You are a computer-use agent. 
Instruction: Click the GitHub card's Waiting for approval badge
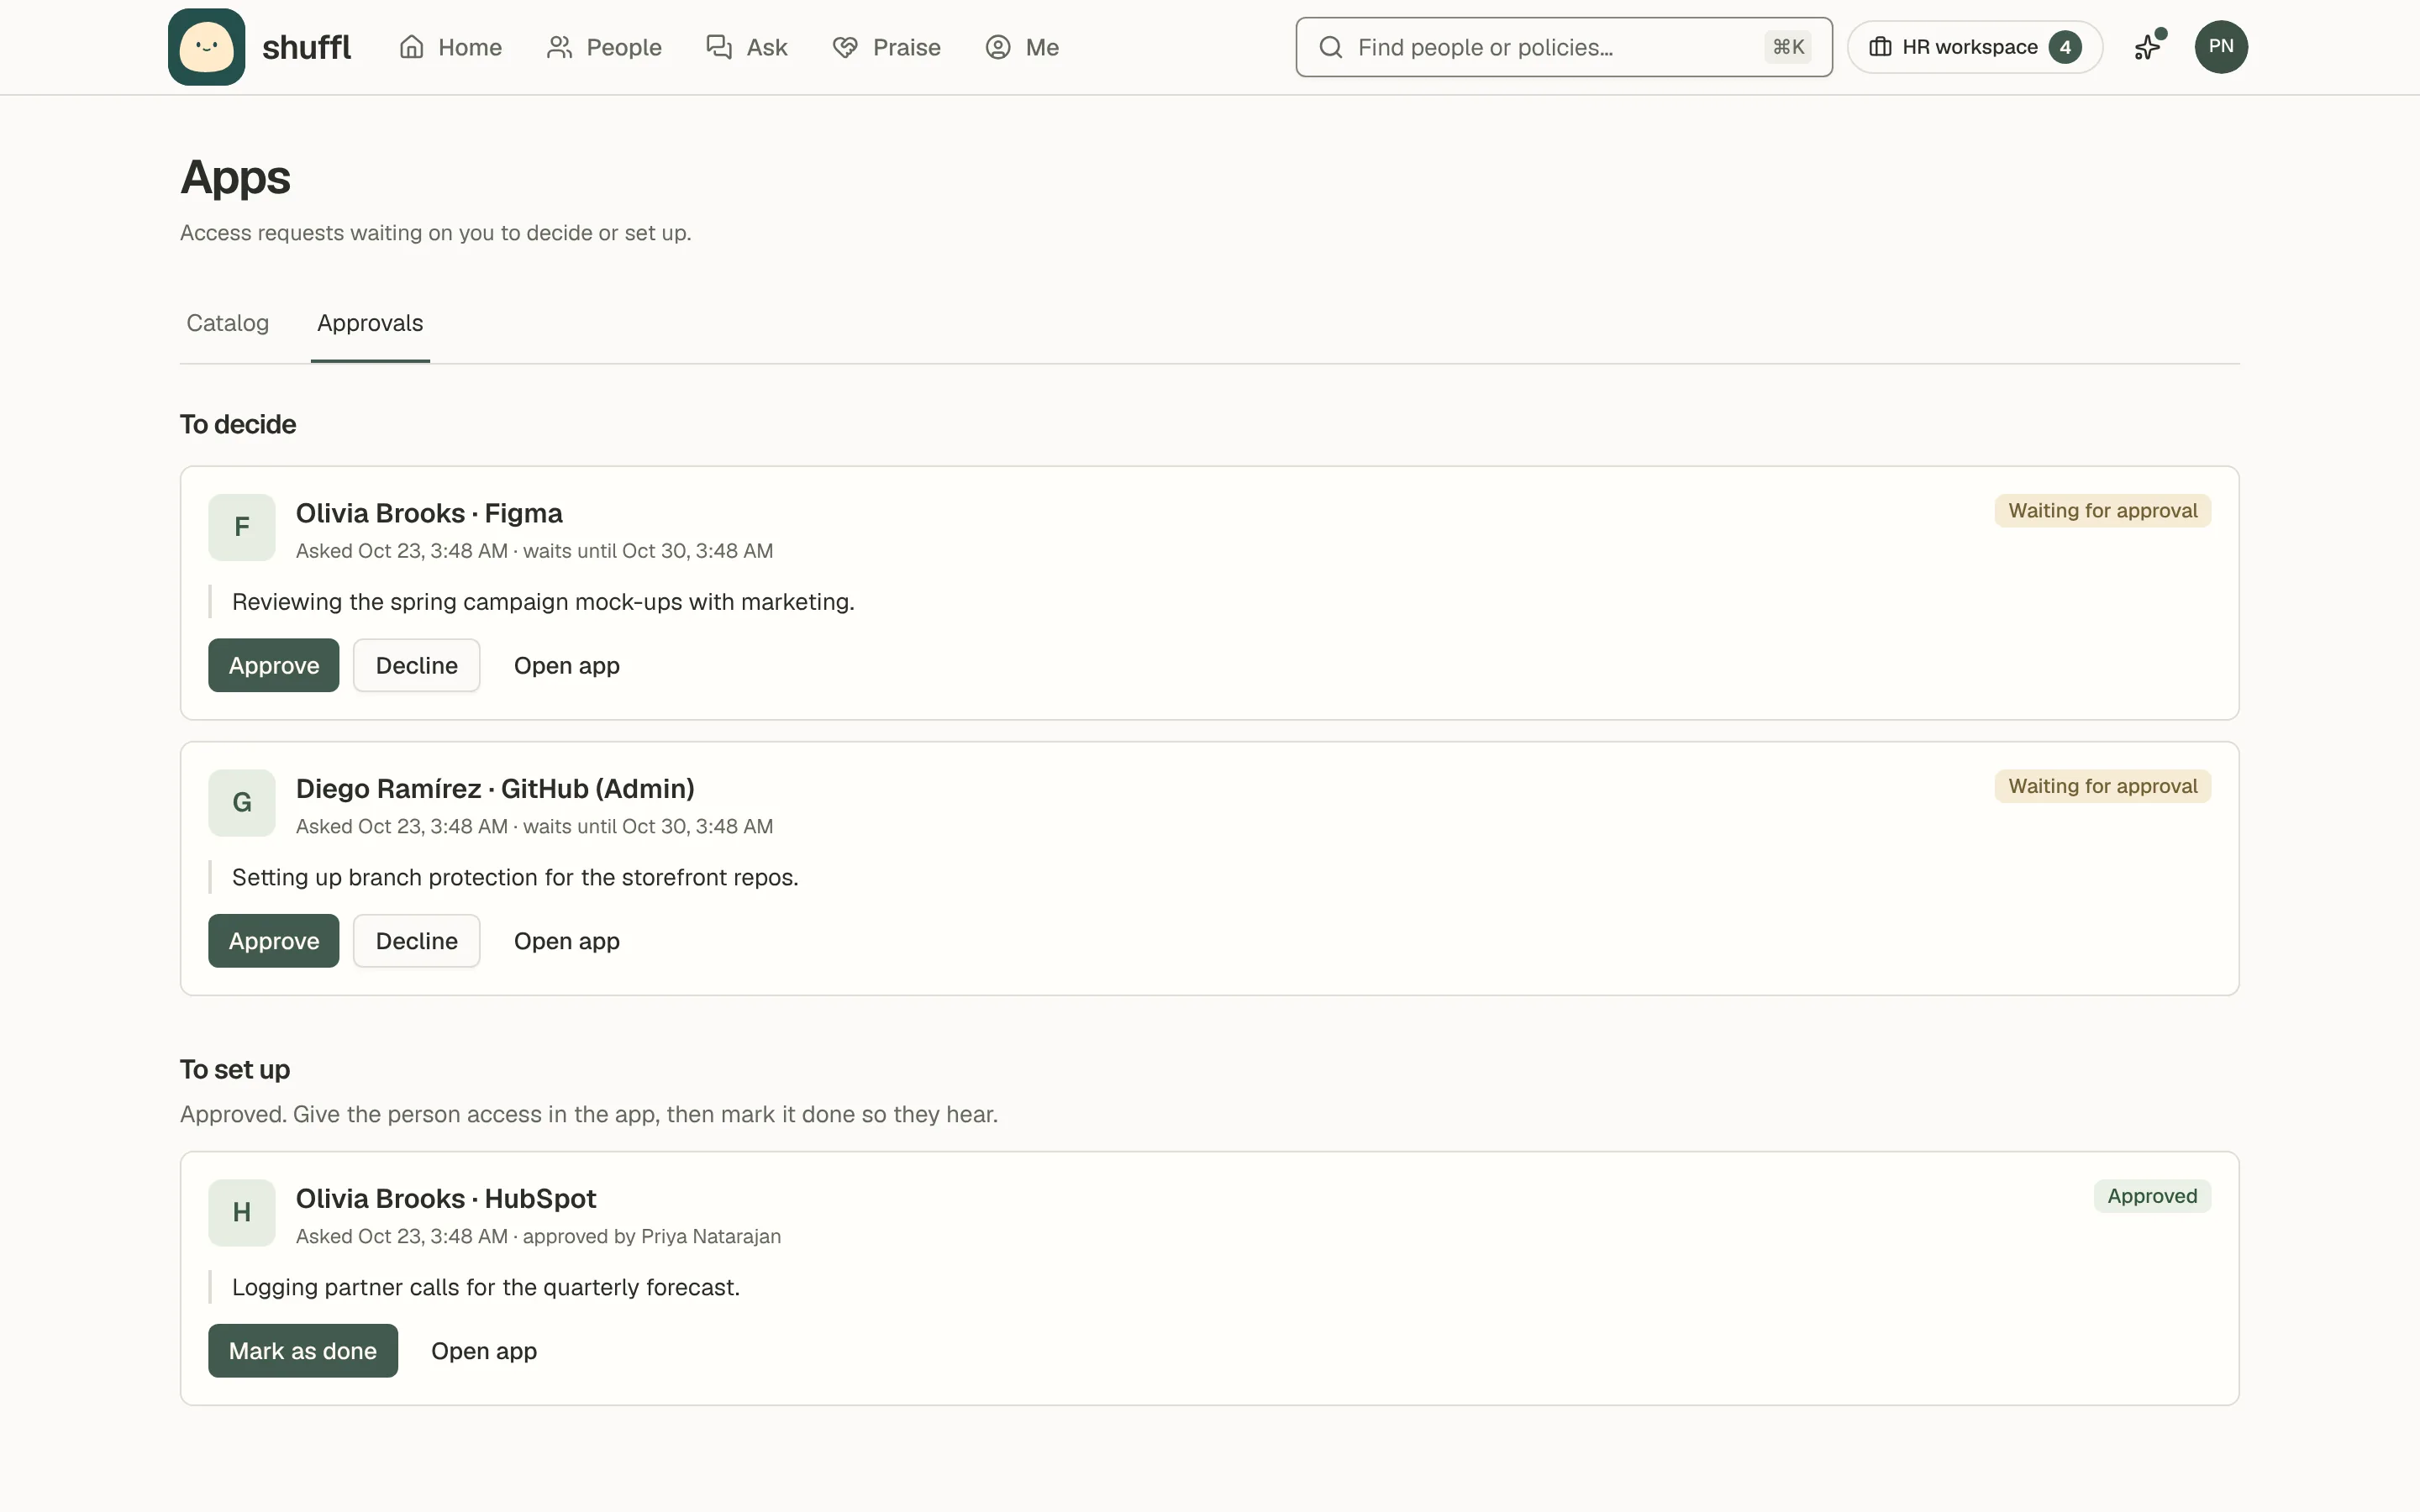(x=2103, y=786)
